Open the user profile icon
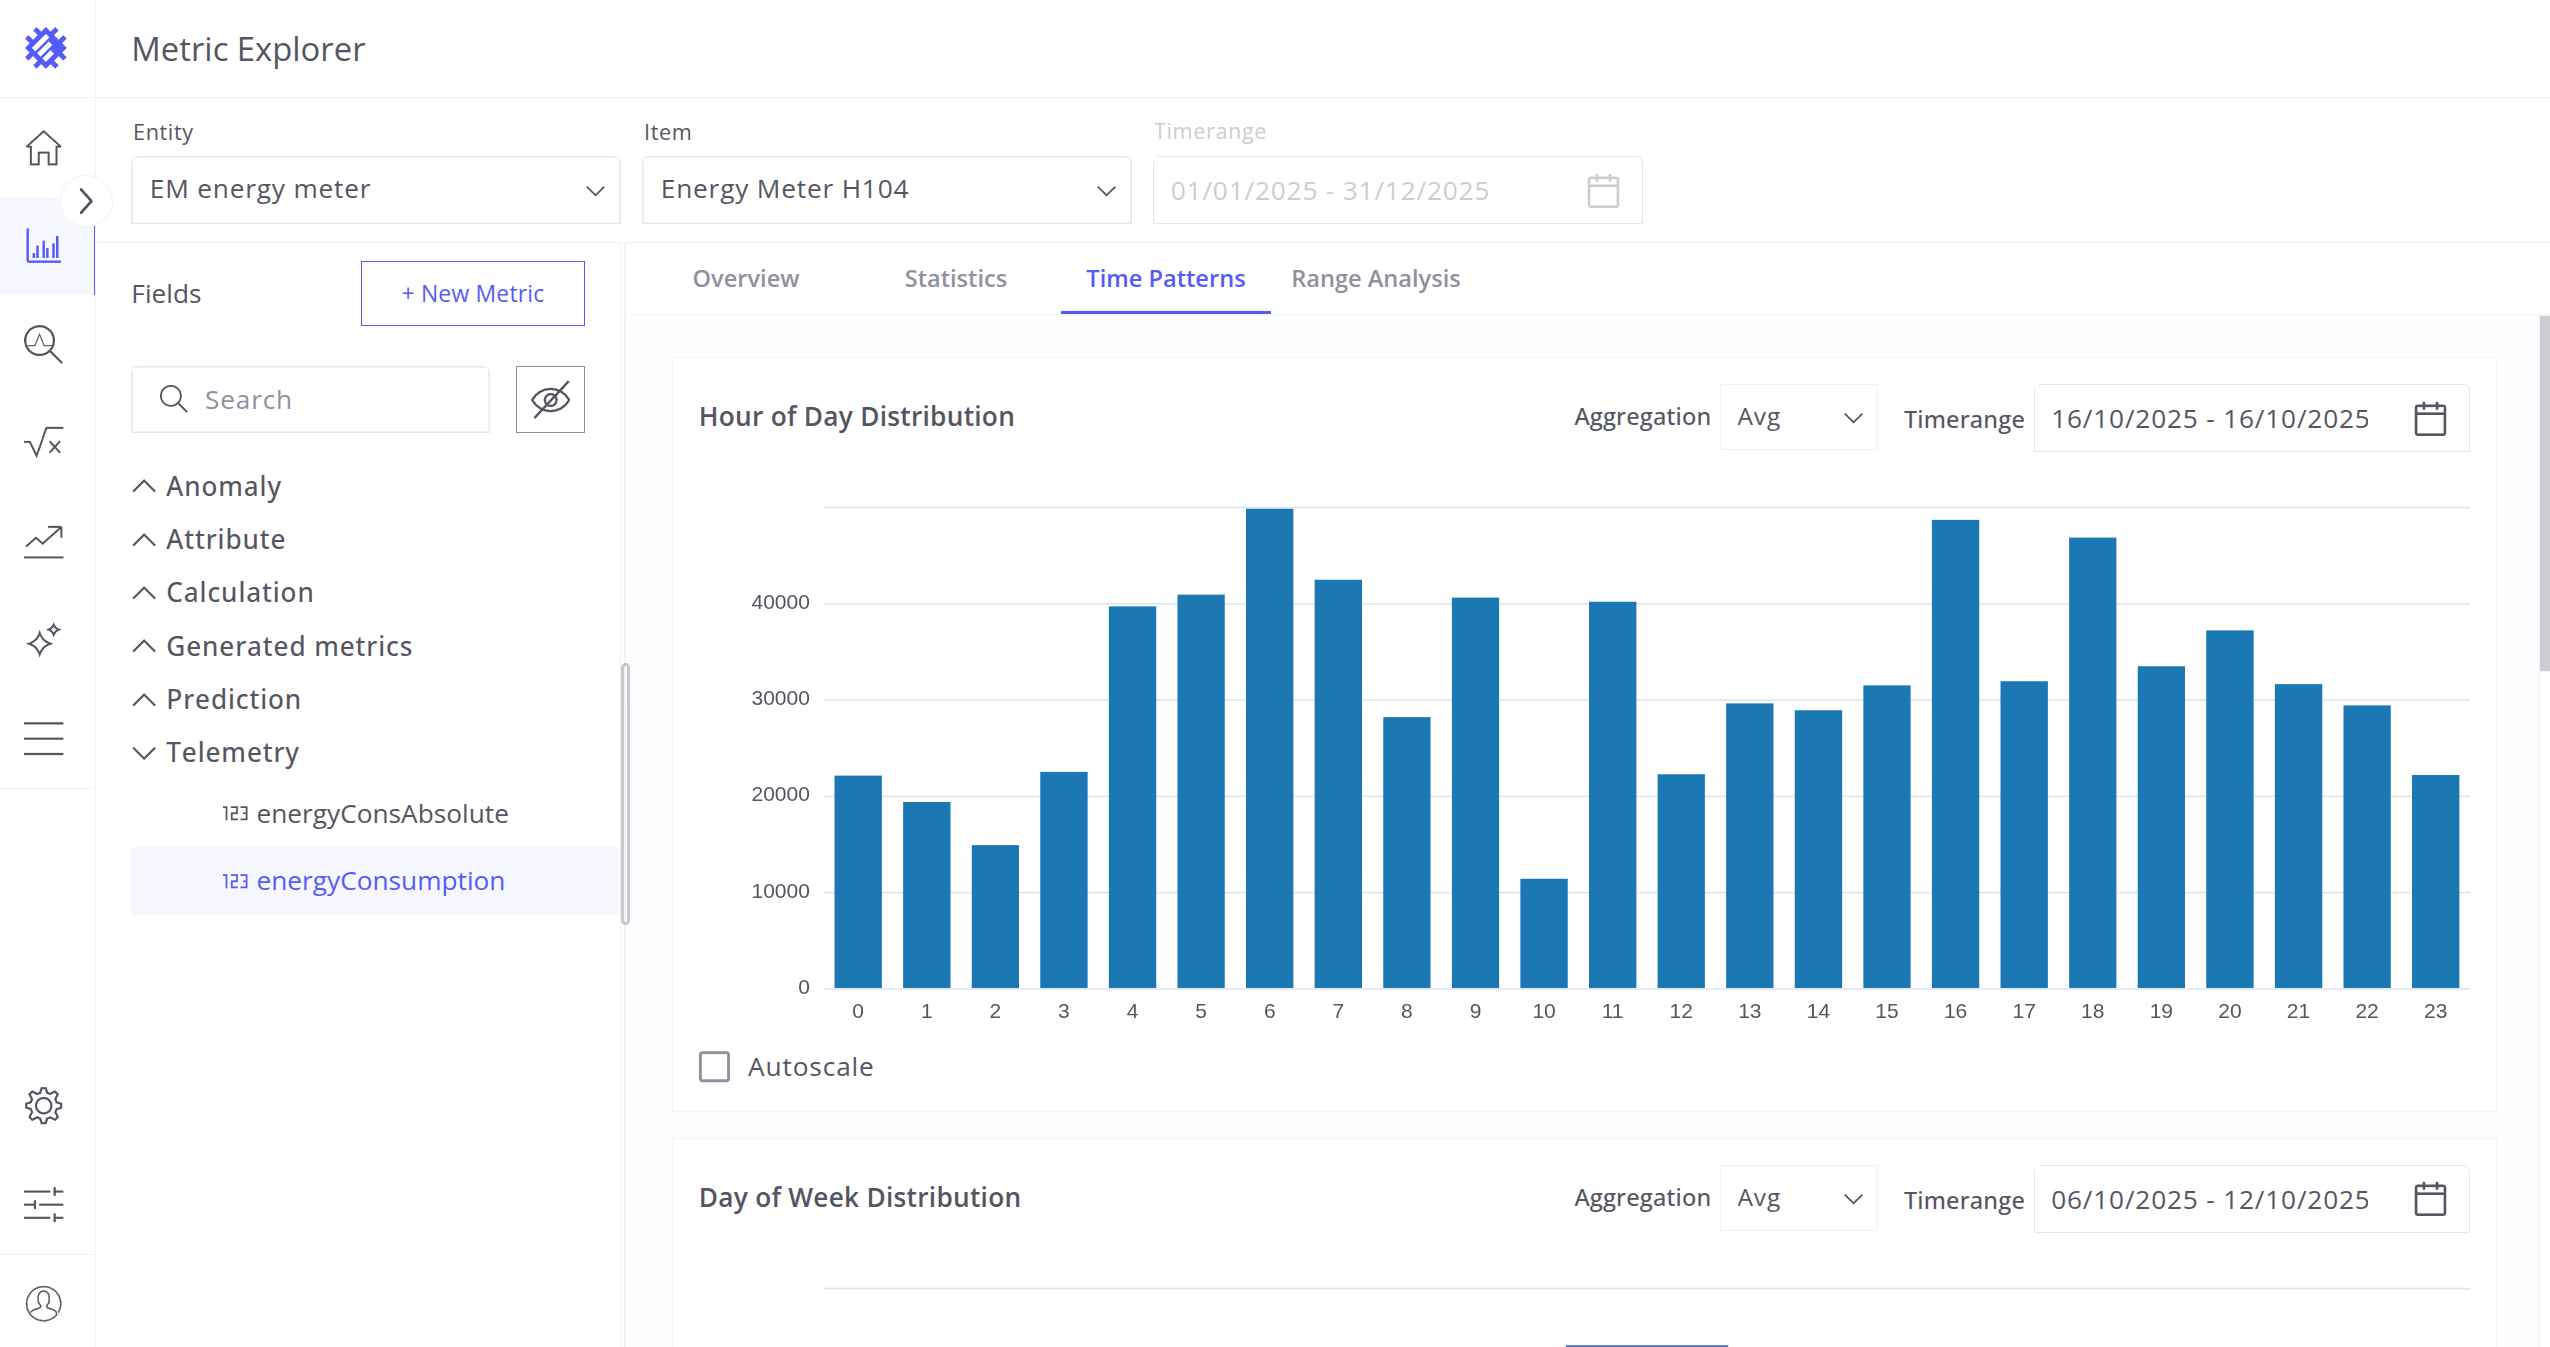Viewport: 2550px width, 1347px height. [x=43, y=1303]
